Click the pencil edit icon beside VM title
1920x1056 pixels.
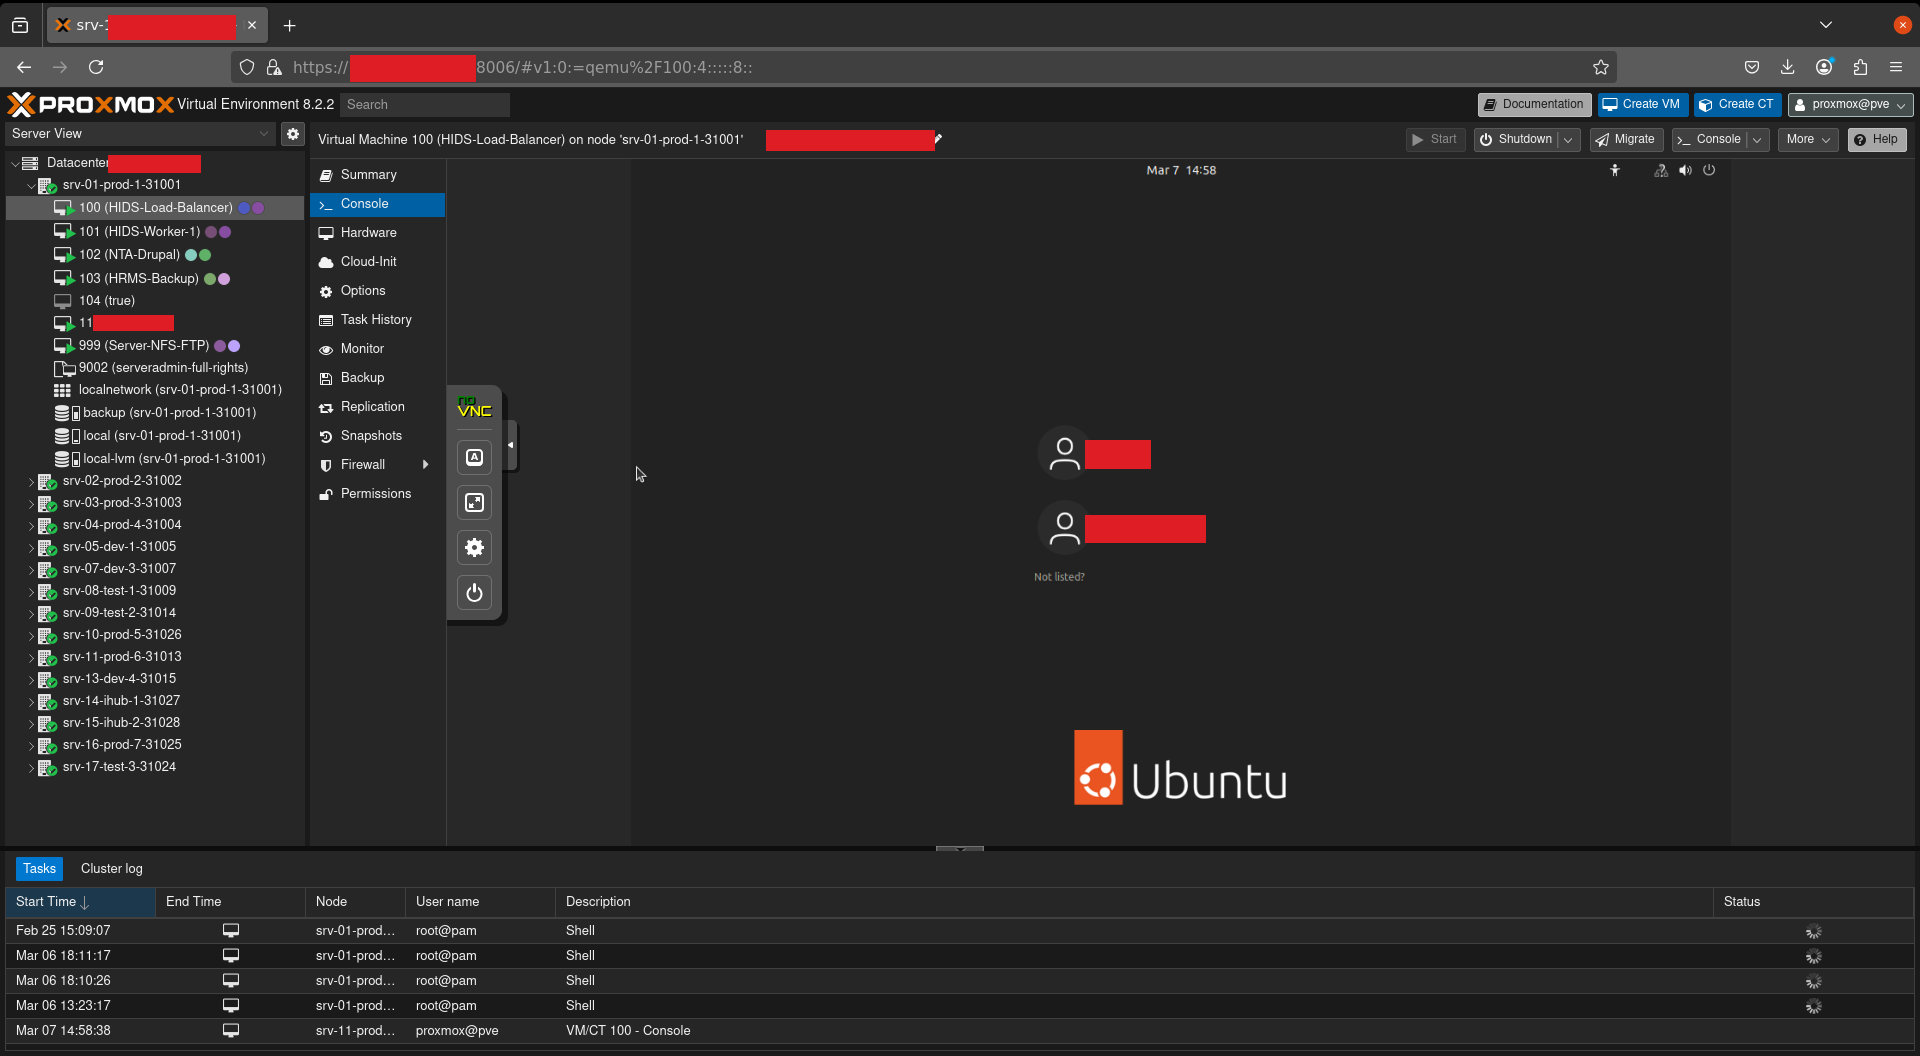[x=938, y=139]
